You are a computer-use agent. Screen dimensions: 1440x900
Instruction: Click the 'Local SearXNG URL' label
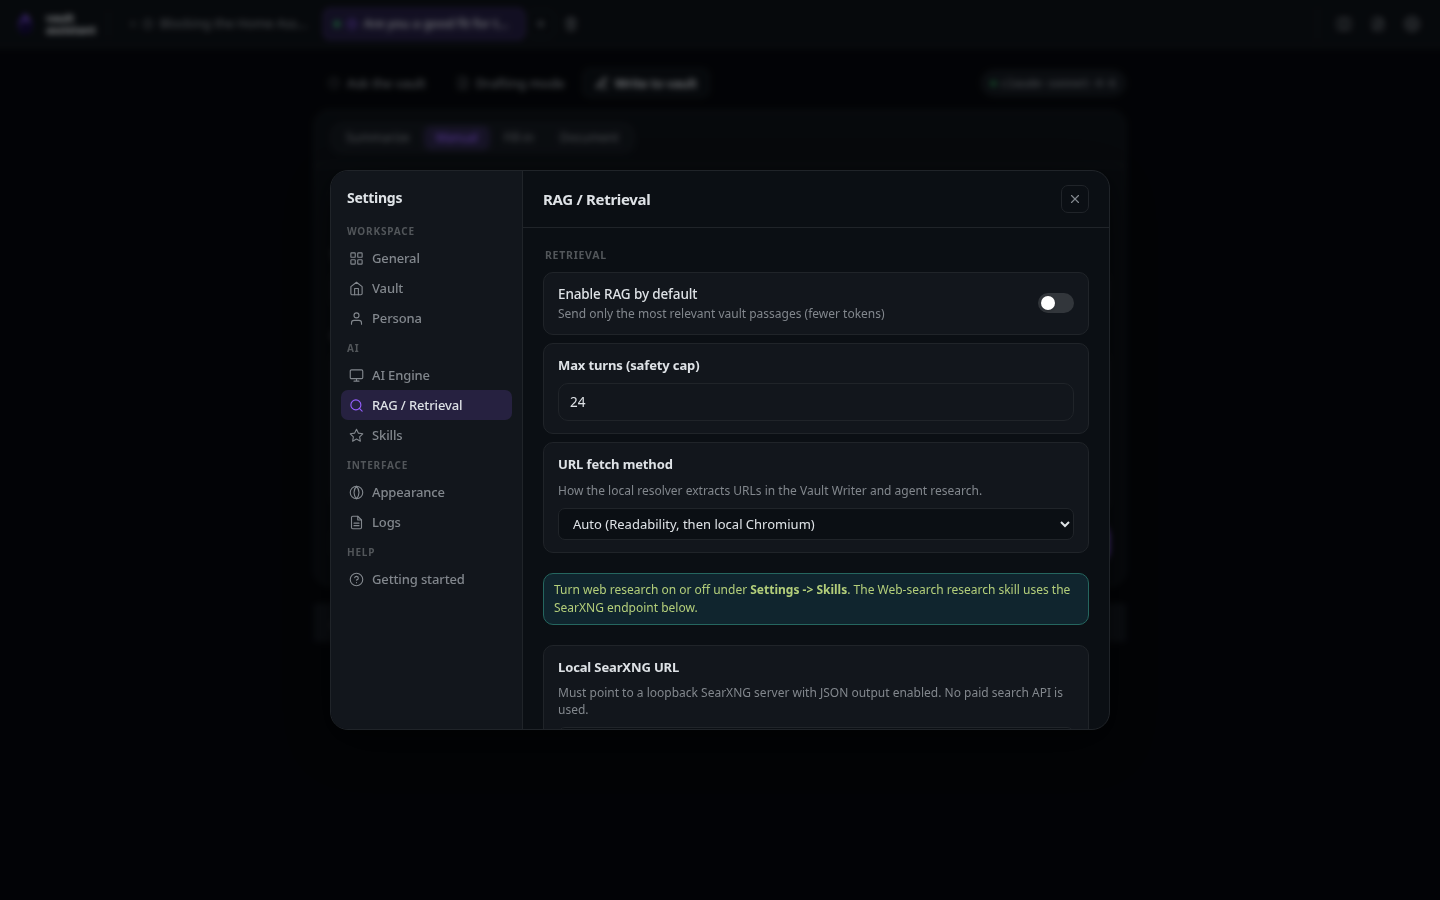tap(618, 667)
